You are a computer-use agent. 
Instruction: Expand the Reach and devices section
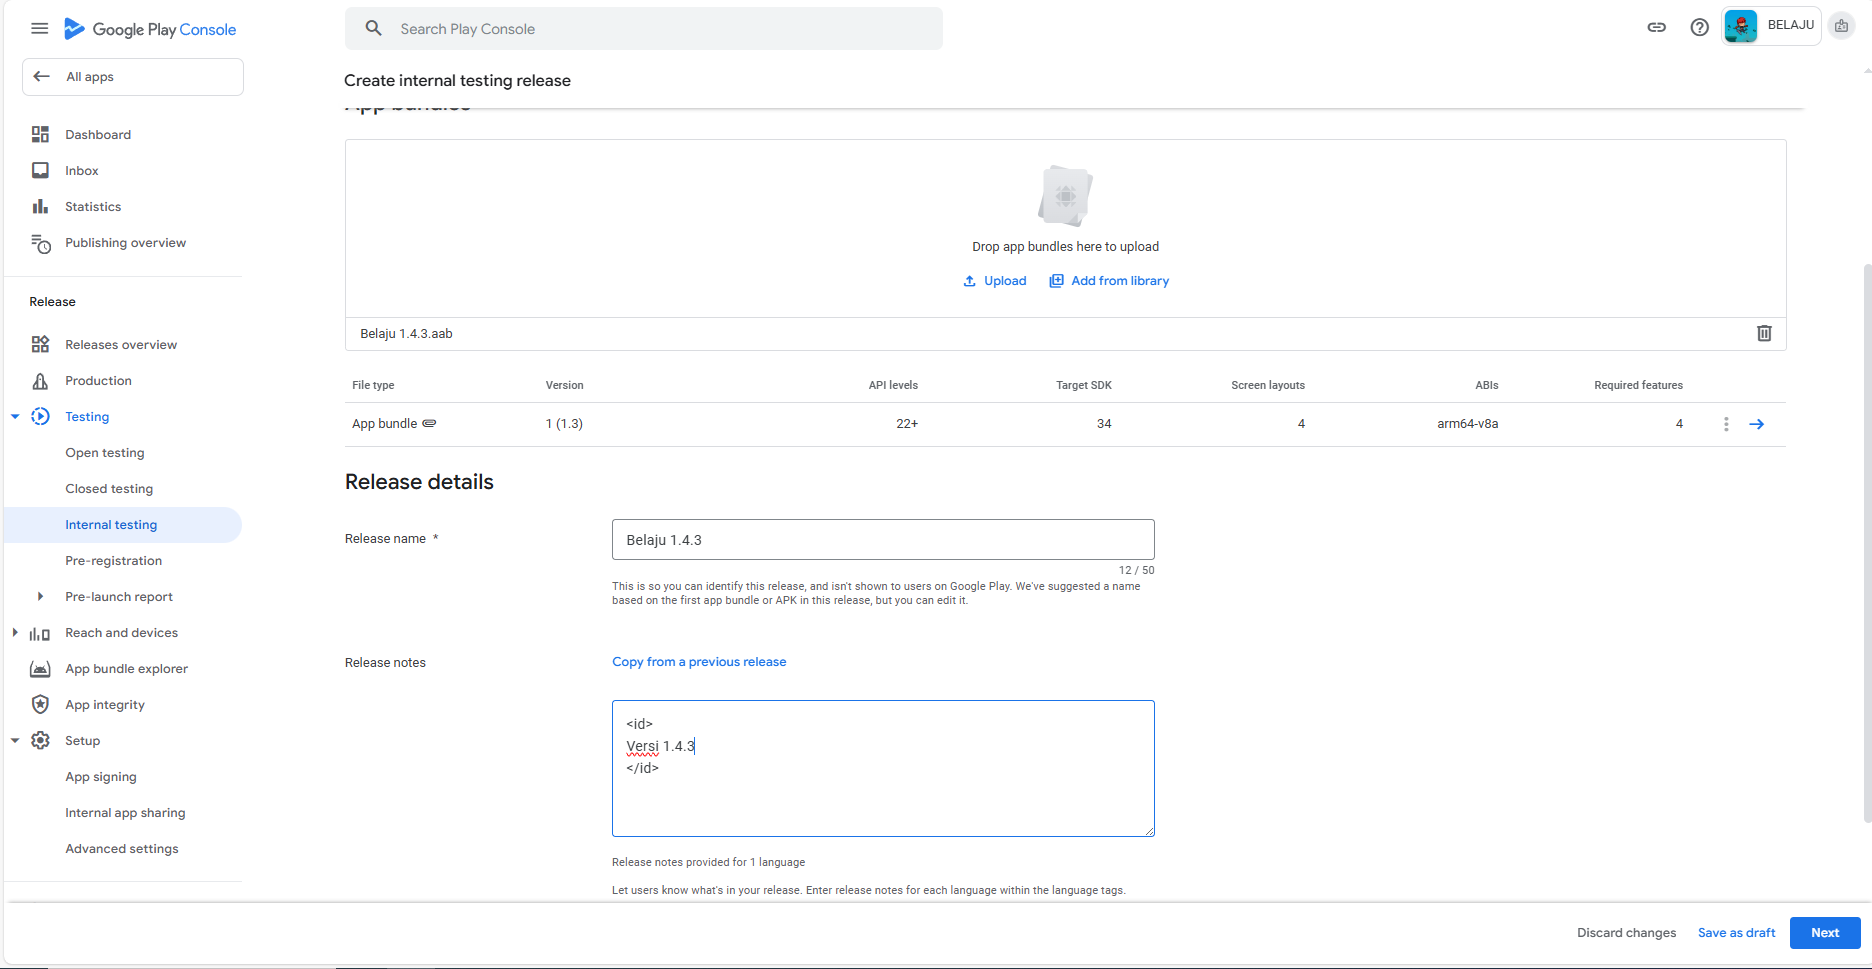click(15, 633)
